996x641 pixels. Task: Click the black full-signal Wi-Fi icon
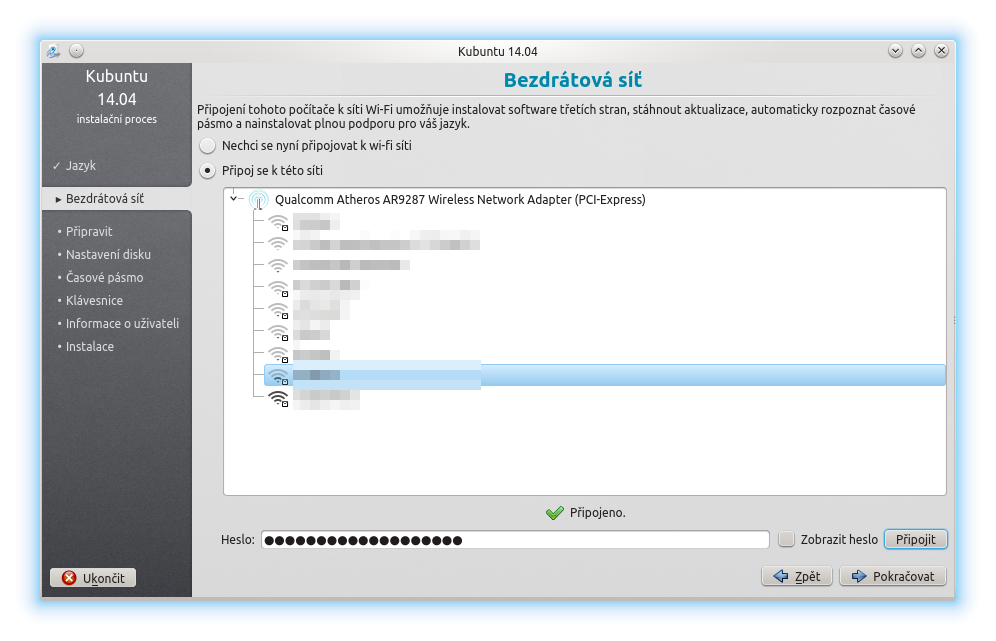coord(278,398)
